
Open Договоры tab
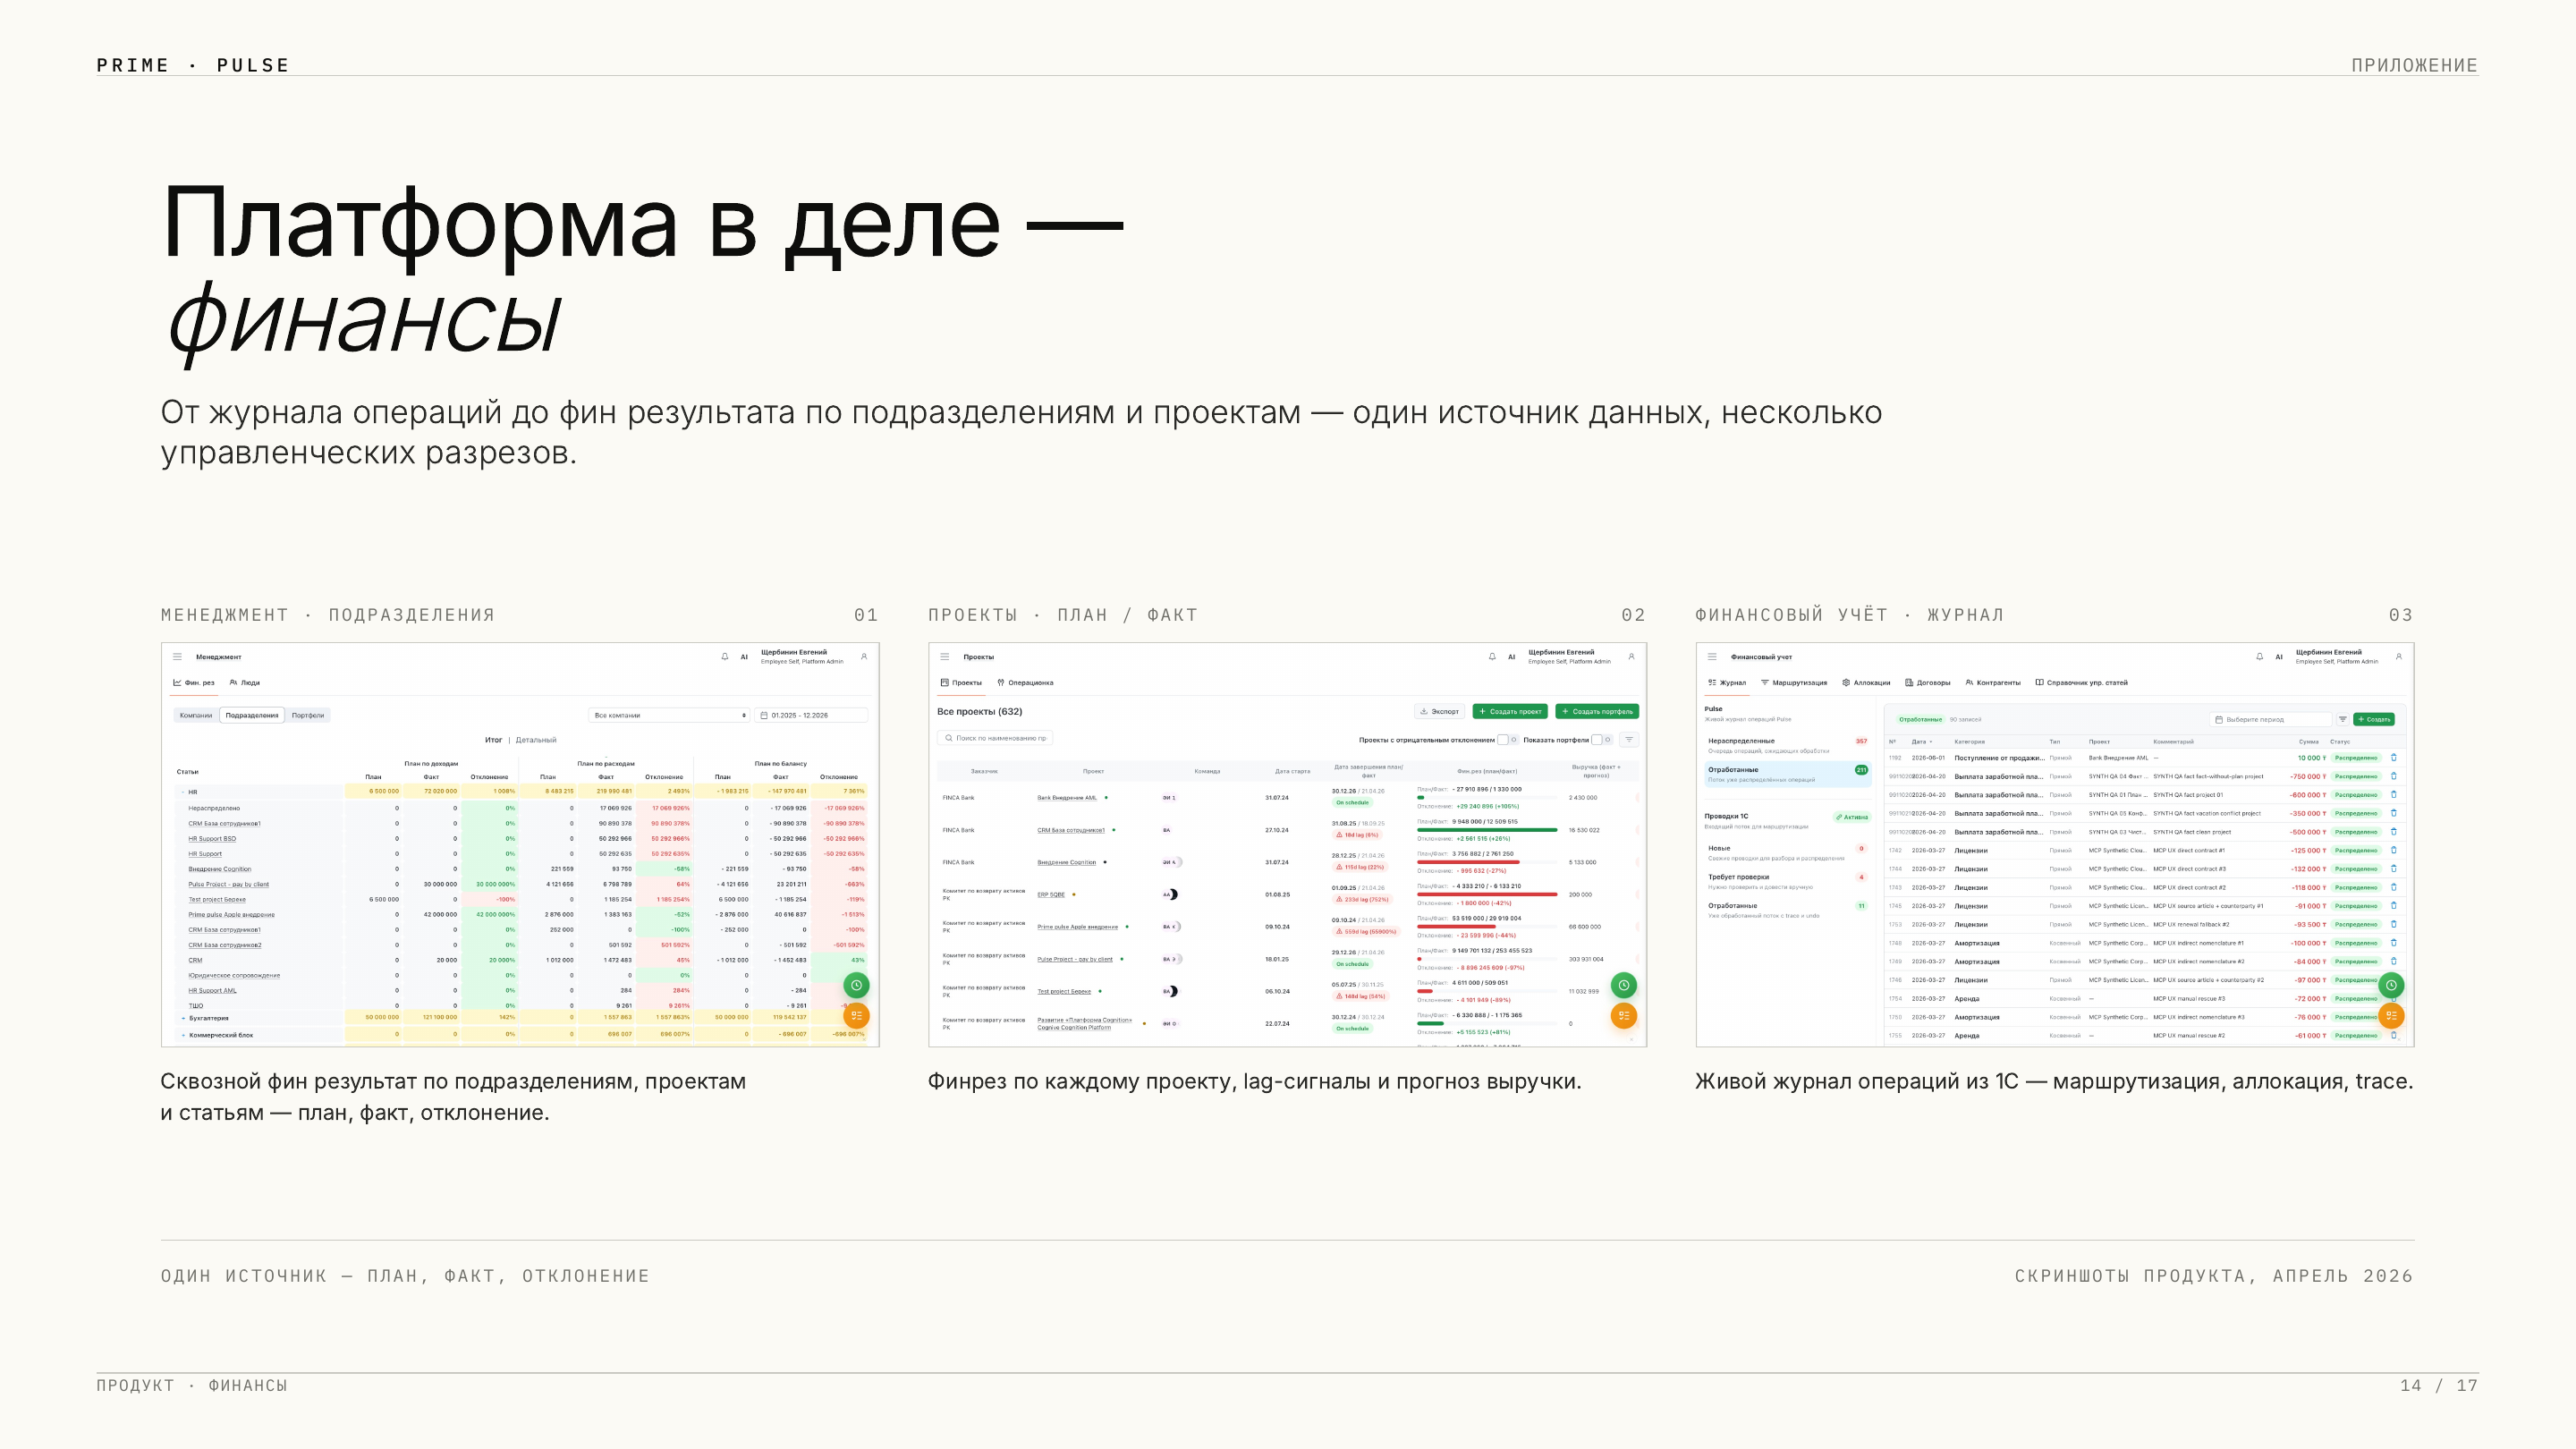(1928, 683)
